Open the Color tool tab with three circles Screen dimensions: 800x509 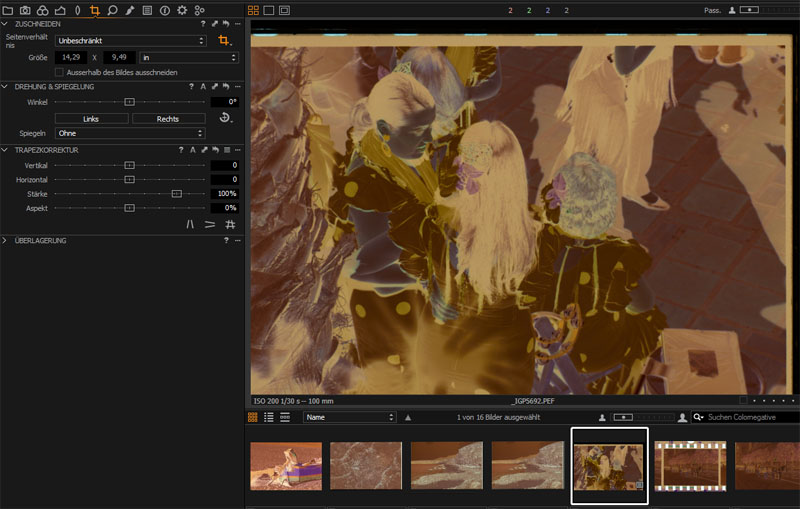click(42, 10)
